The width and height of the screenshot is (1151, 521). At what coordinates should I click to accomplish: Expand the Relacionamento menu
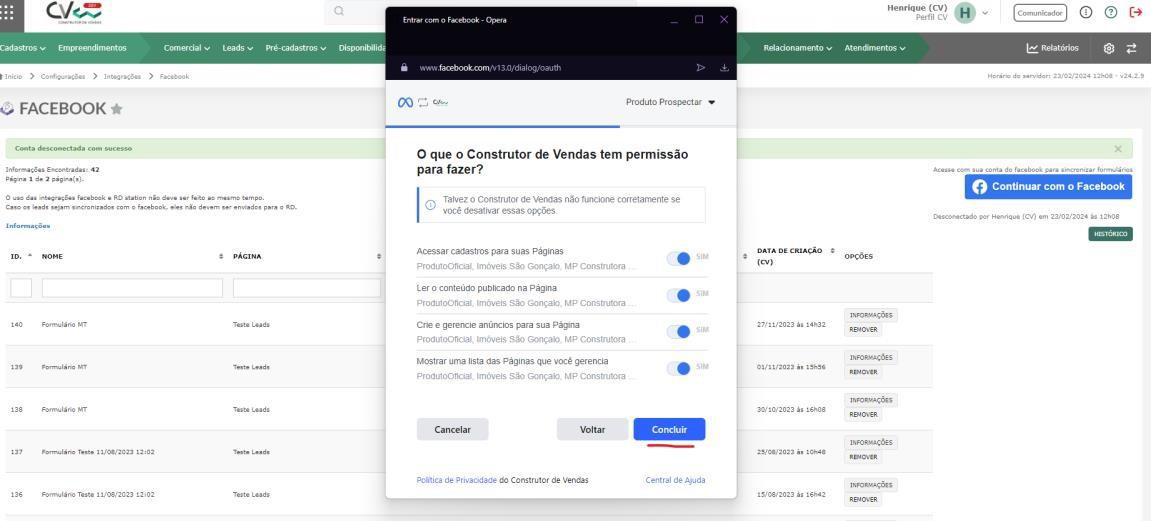point(797,48)
